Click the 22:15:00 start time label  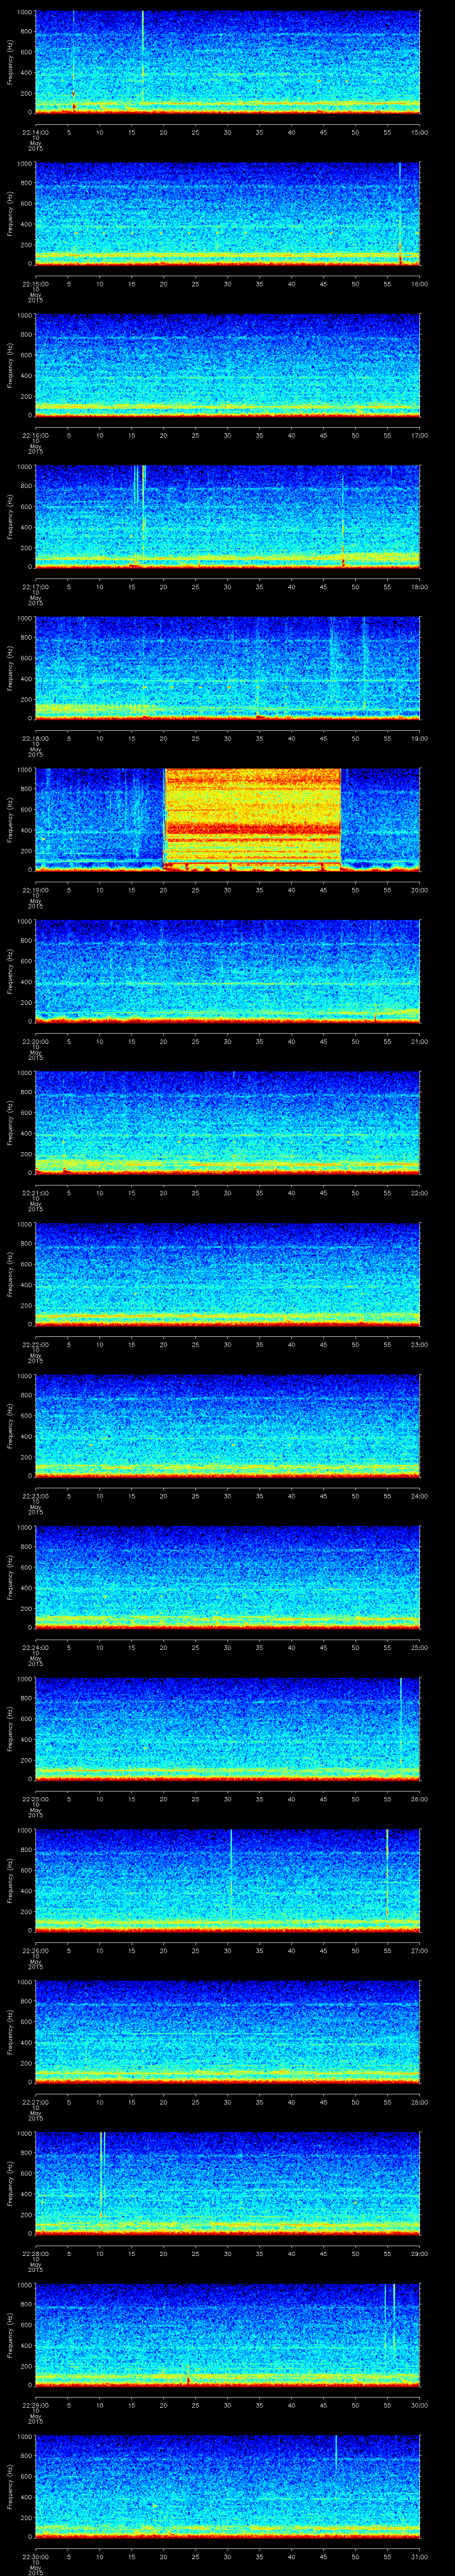click(x=35, y=284)
